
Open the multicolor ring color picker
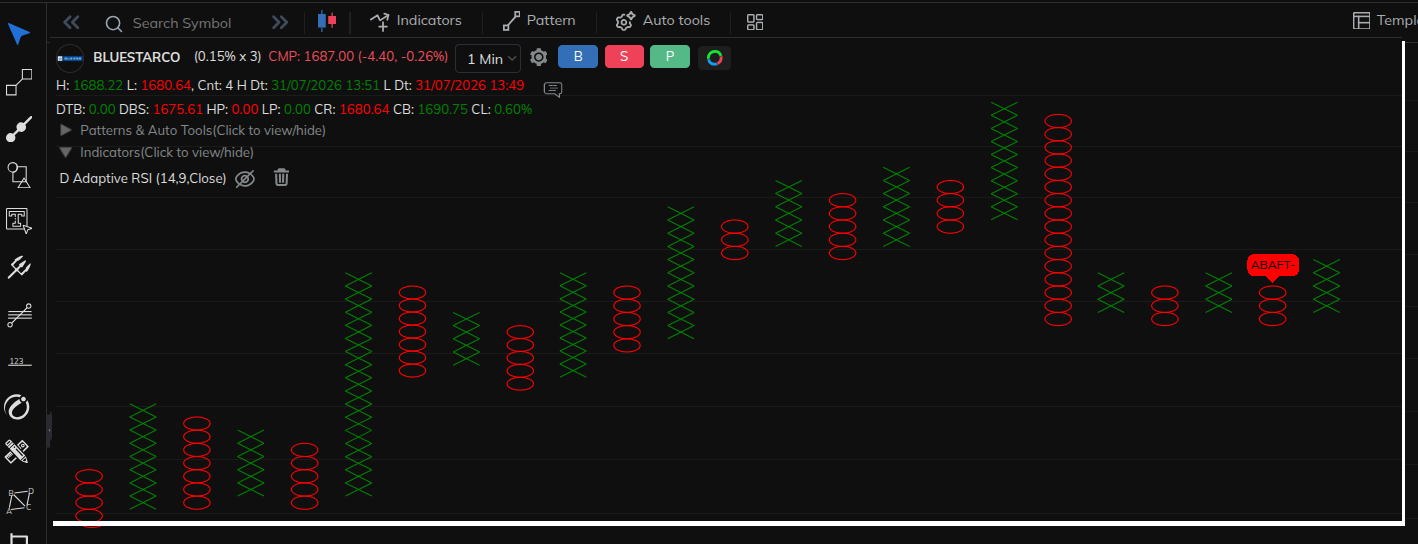tap(714, 57)
